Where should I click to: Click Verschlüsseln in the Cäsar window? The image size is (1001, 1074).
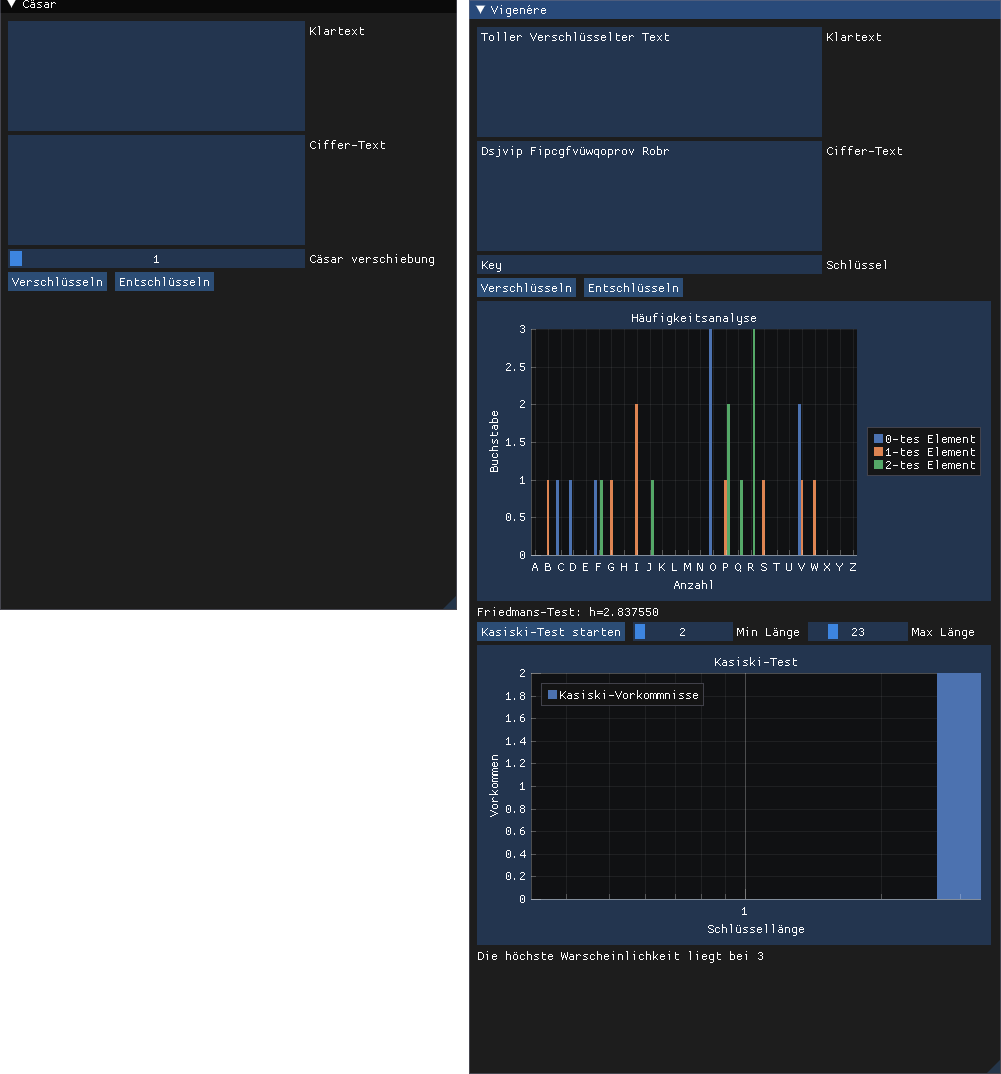[58, 282]
